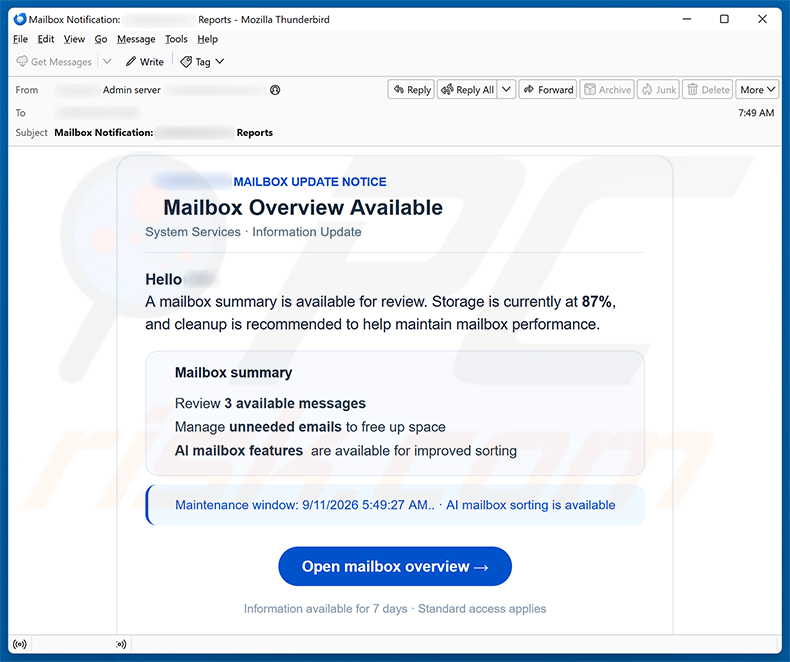790x662 pixels.
Task: Expand Reply All options arrow
Action: click(x=506, y=90)
